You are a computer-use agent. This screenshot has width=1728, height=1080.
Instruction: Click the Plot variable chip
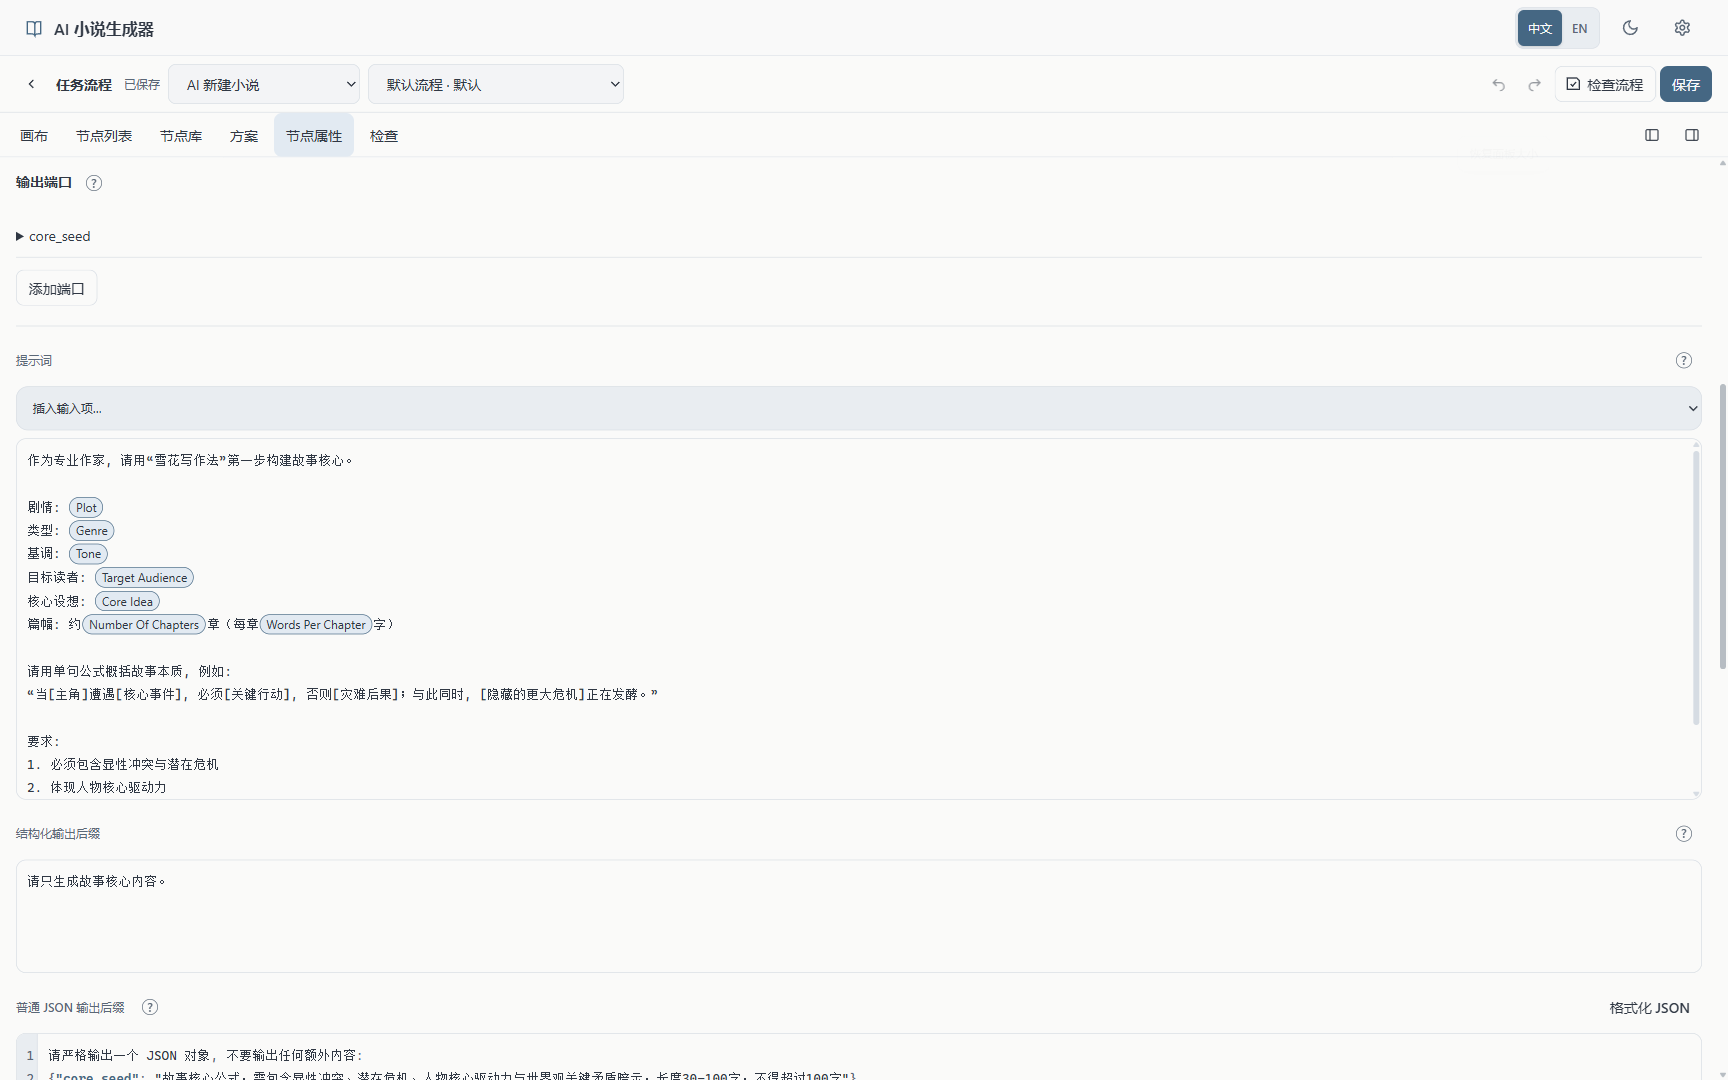tap(86, 508)
